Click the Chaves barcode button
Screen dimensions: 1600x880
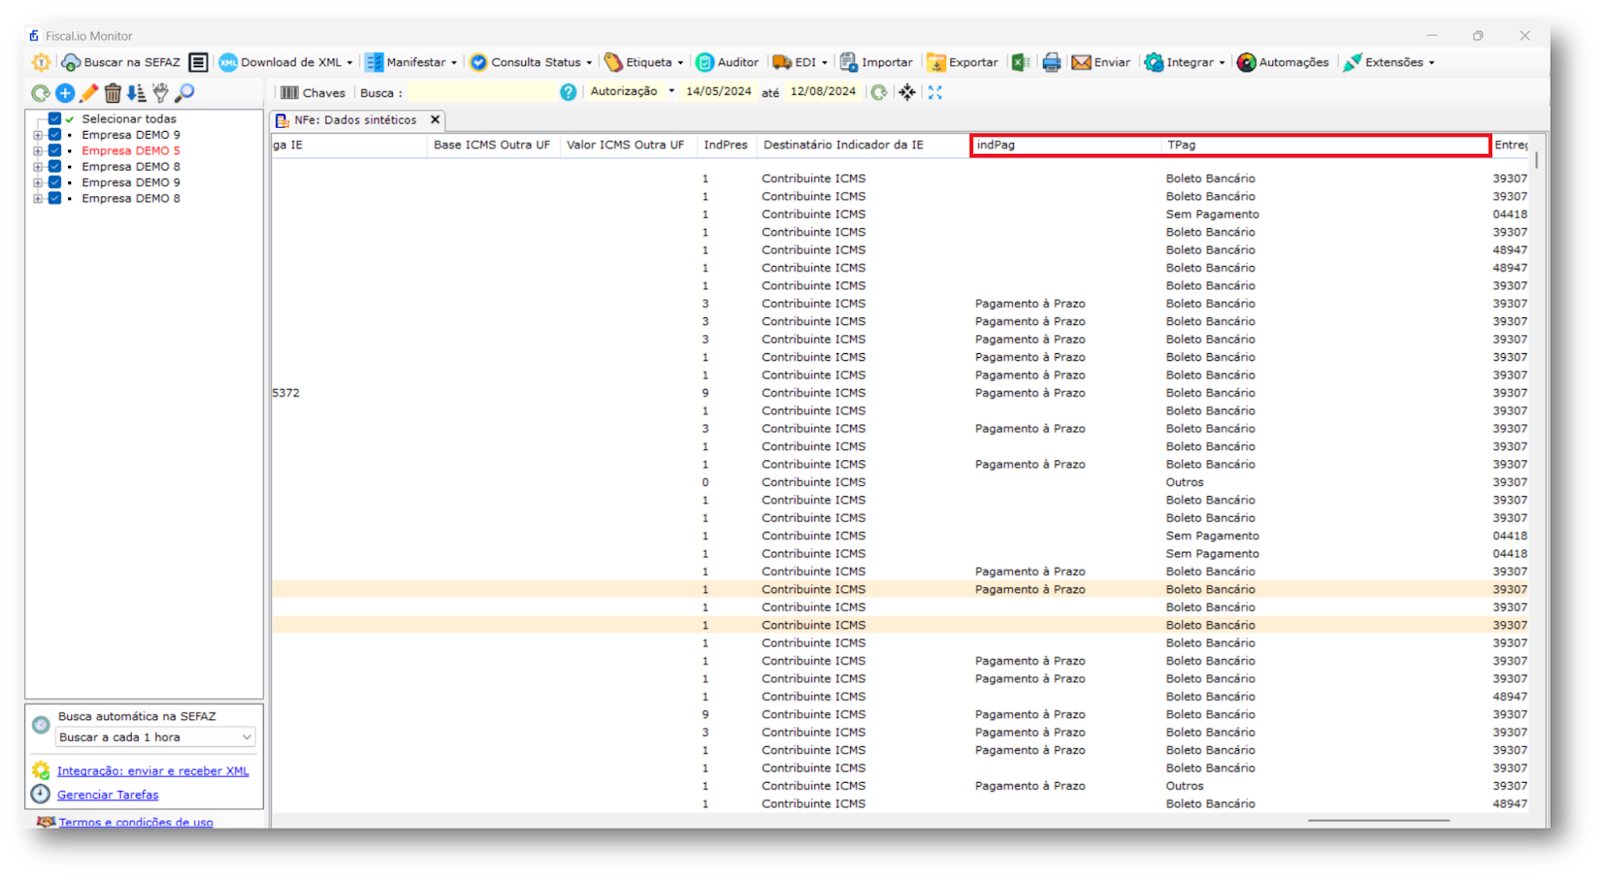(x=313, y=93)
